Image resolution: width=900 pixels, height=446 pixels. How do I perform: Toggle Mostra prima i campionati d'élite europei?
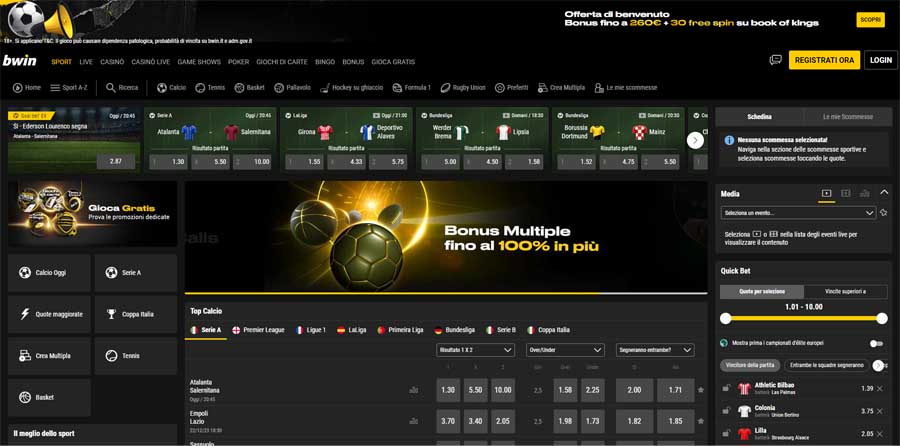[x=876, y=343]
